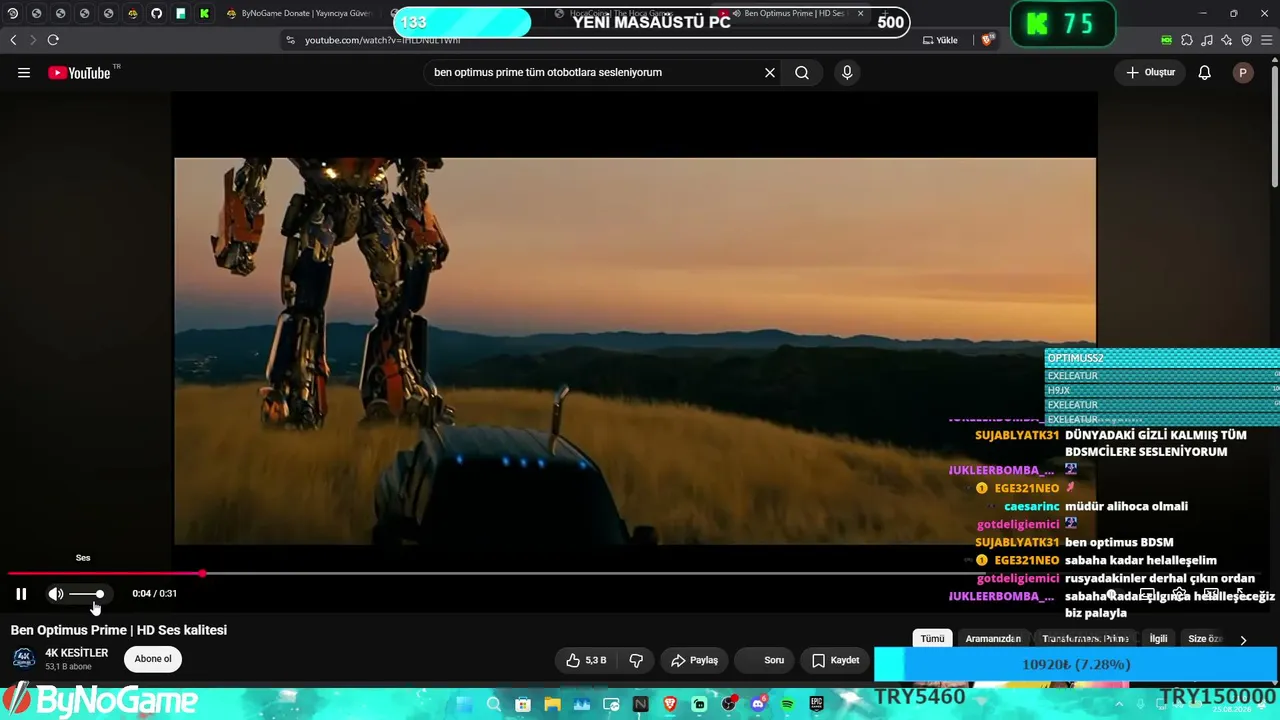This screenshot has height=720, width=1280.
Task: Subscribe using Abone ol button
Action: click(x=153, y=659)
